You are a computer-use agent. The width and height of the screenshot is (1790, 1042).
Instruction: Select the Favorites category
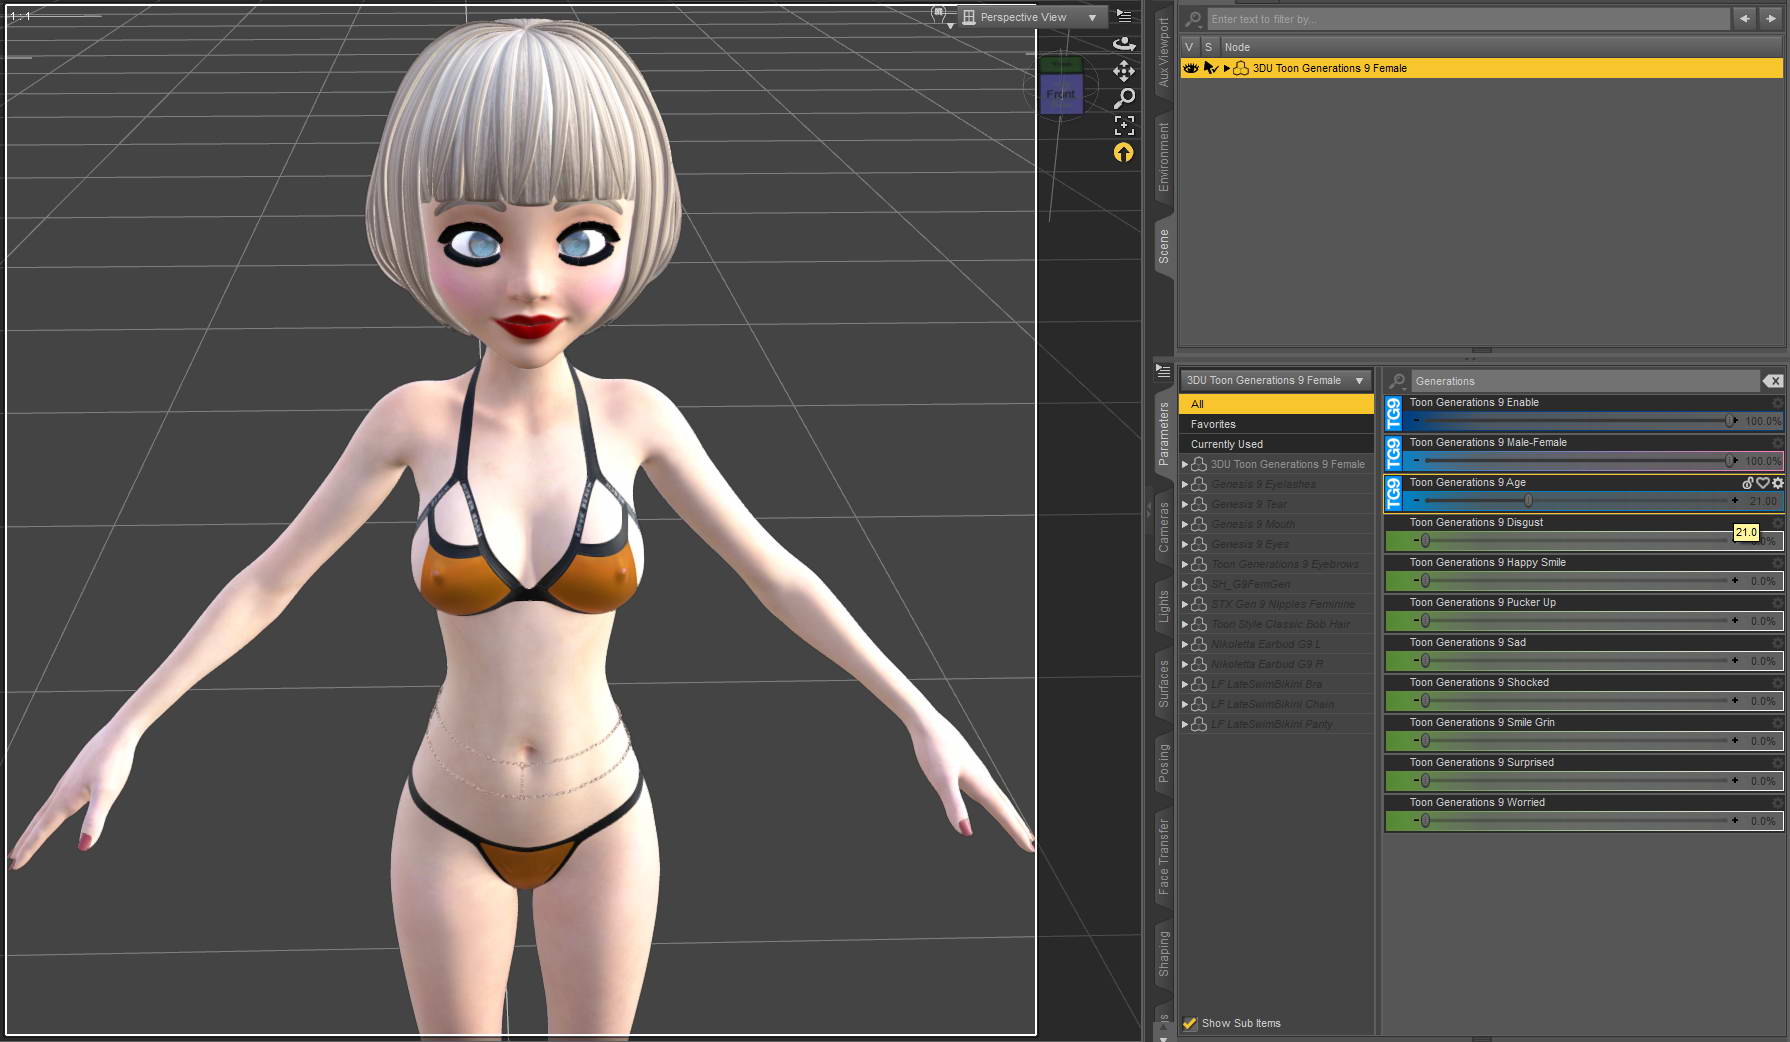tap(1276, 424)
